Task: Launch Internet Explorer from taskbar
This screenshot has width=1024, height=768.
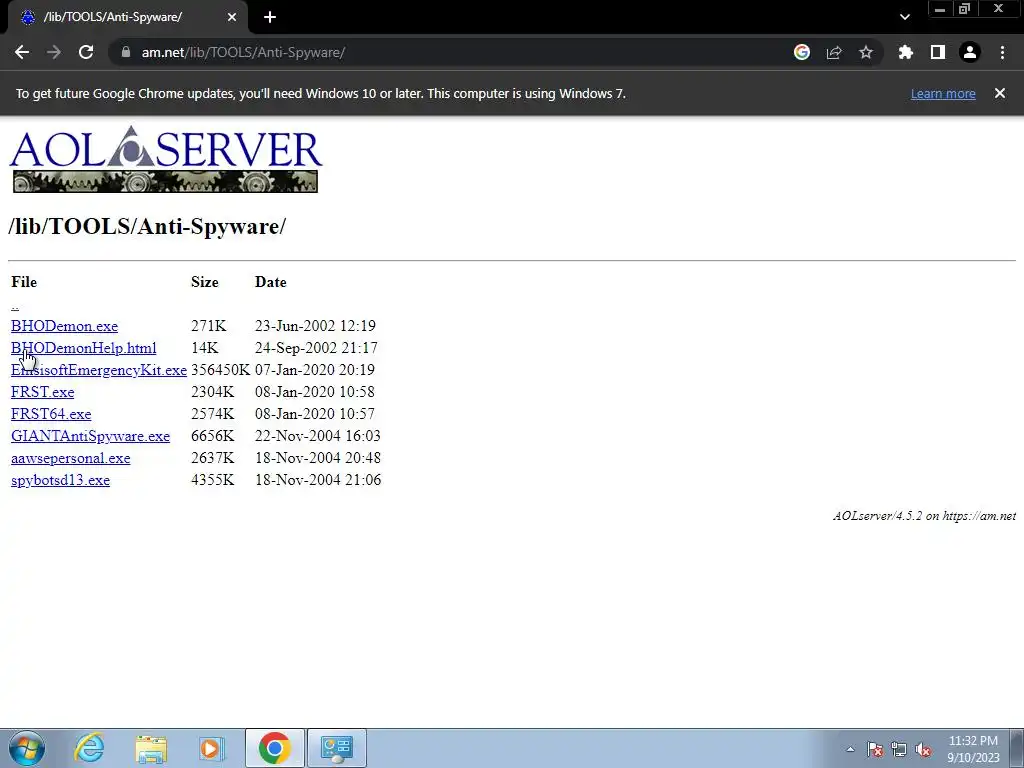Action: click(x=89, y=748)
